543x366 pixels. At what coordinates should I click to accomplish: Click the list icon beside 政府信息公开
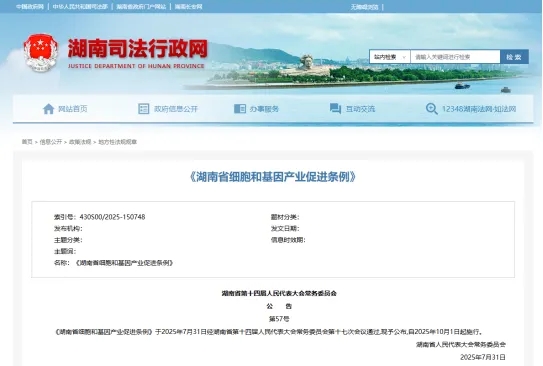[x=143, y=109]
